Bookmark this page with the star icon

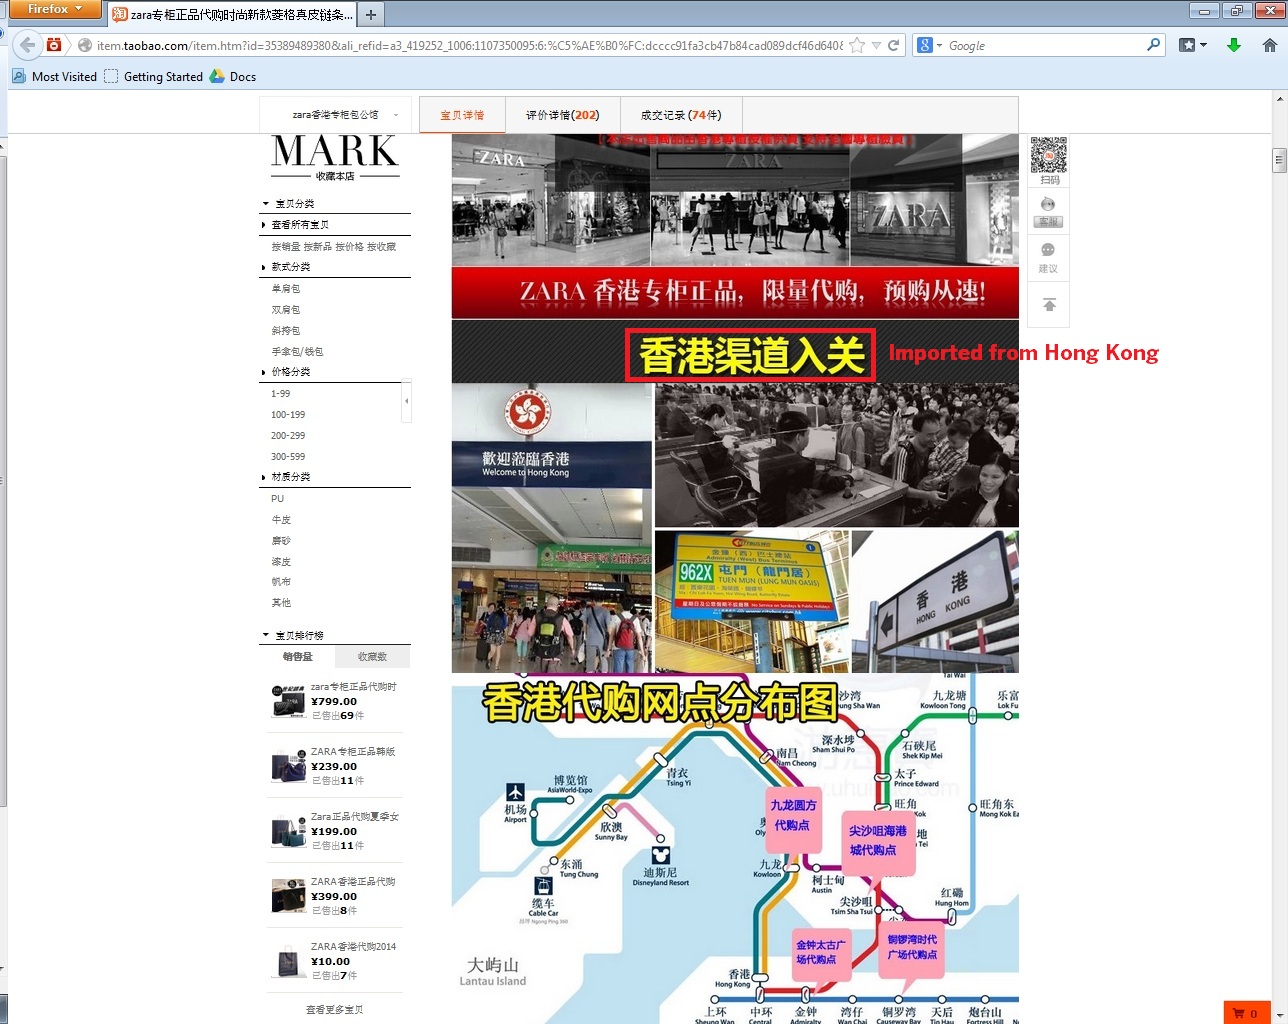tap(857, 45)
